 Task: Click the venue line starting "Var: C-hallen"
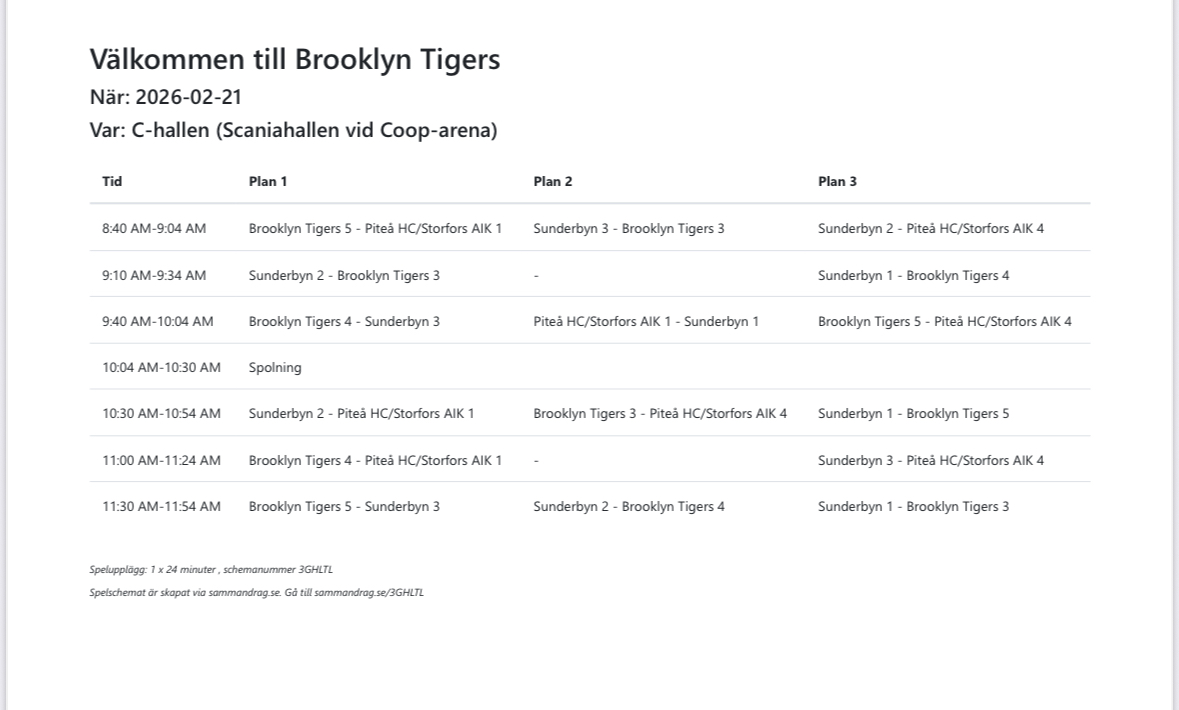[x=293, y=130]
